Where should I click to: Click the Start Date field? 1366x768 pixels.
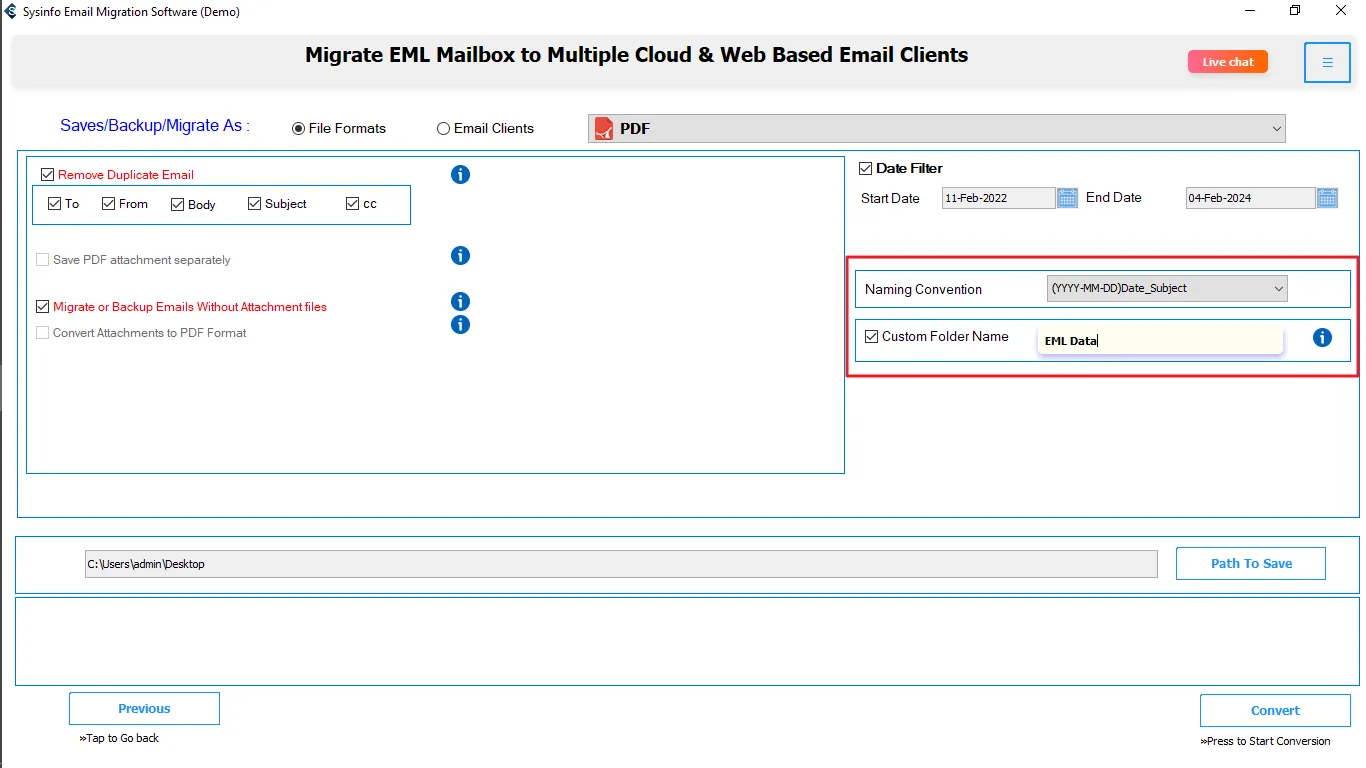tap(998, 198)
